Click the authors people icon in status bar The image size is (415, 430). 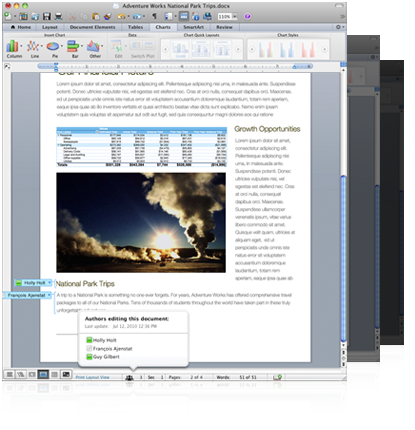pos(129,377)
